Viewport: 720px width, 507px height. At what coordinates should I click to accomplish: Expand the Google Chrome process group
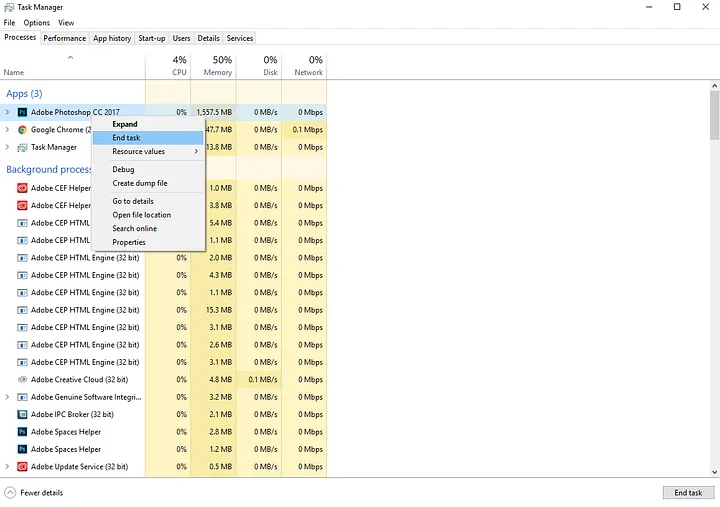coord(7,130)
